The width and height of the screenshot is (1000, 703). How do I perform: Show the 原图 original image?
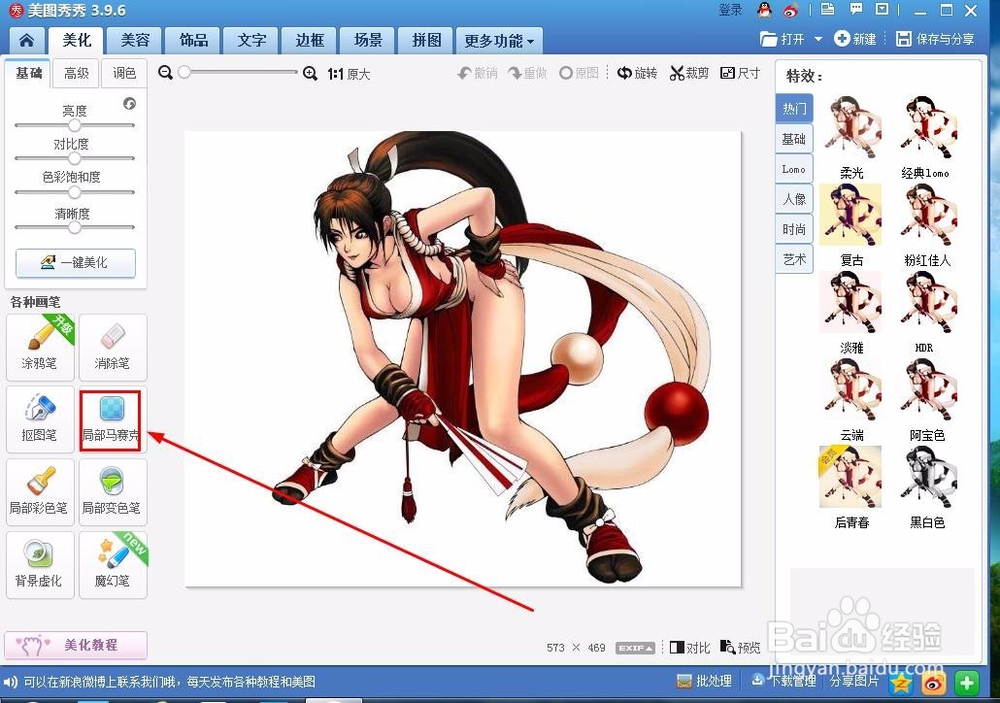(580, 72)
